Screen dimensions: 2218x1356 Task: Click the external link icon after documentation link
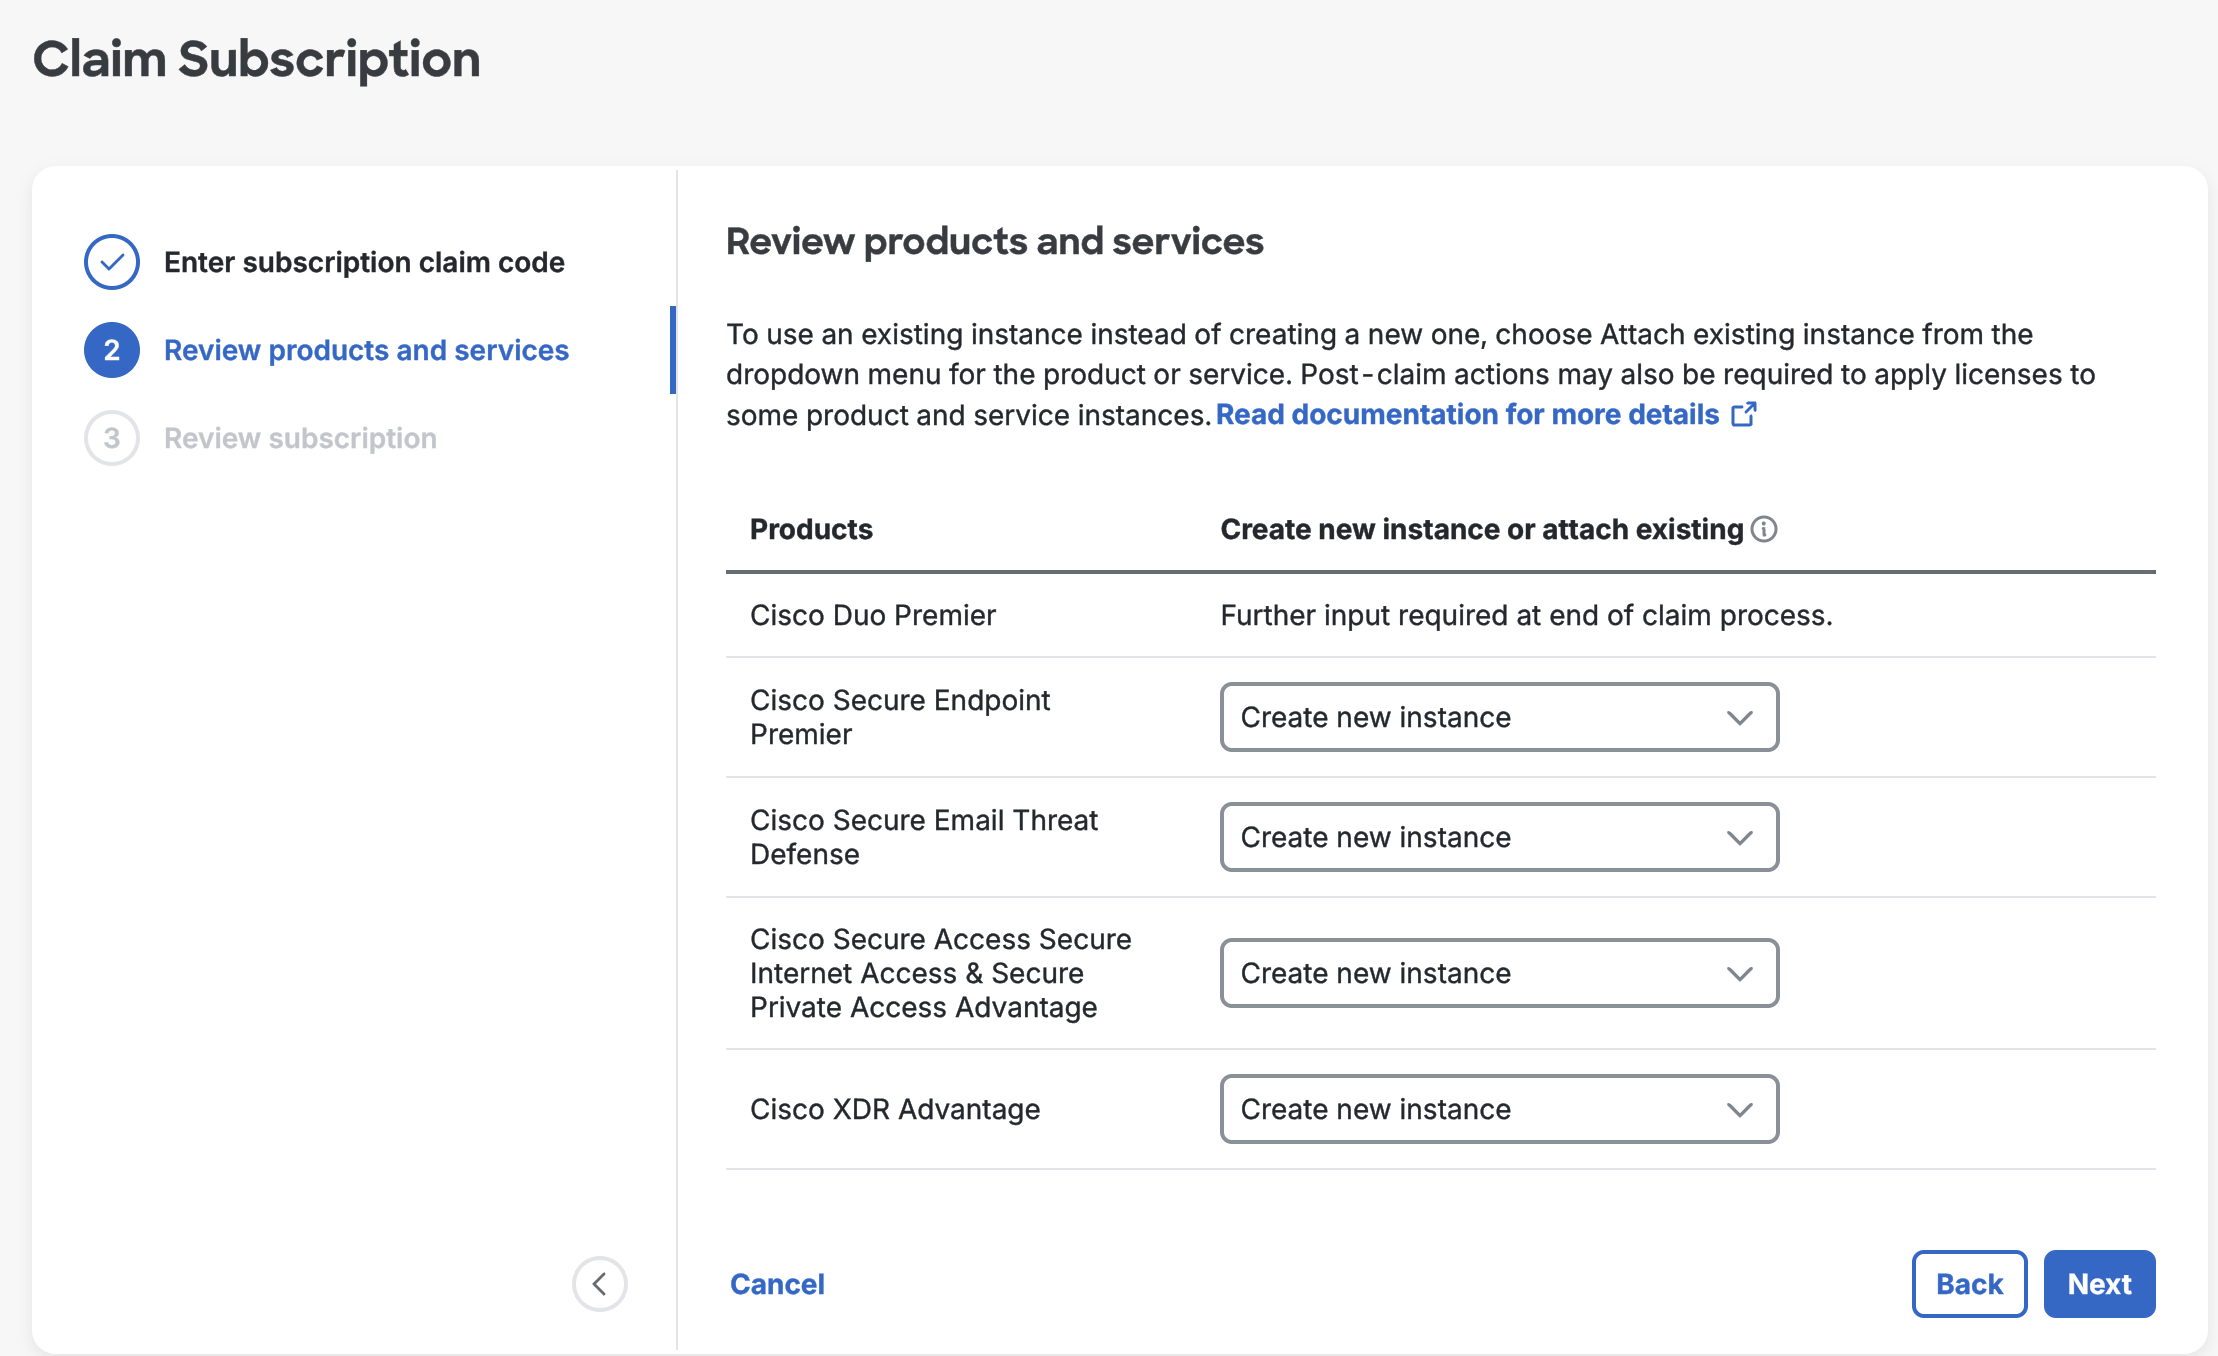point(1744,414)
